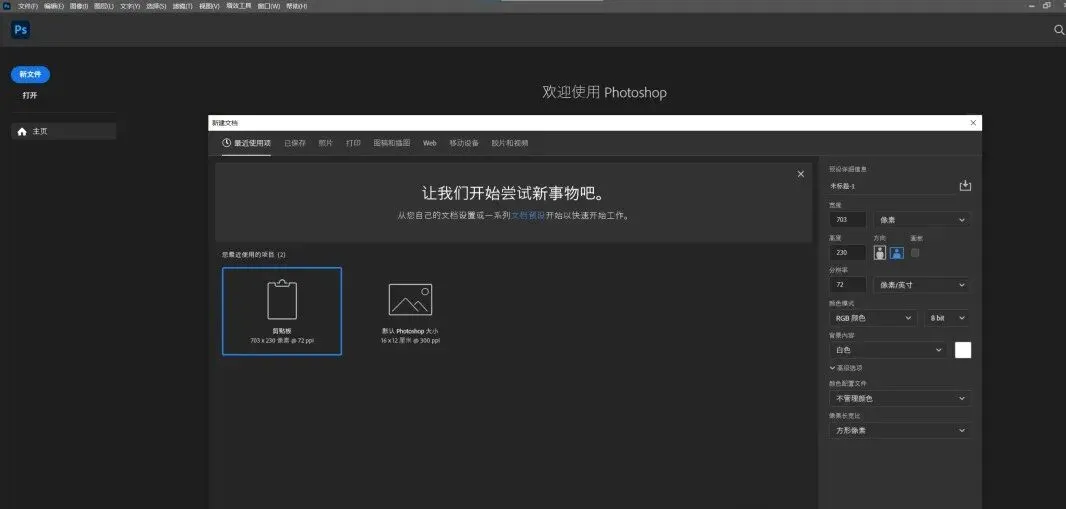The height and width of the screenshot is (509, 1066).
Task: Open the 视图(V) menu
Action: (x=209, y=5)
